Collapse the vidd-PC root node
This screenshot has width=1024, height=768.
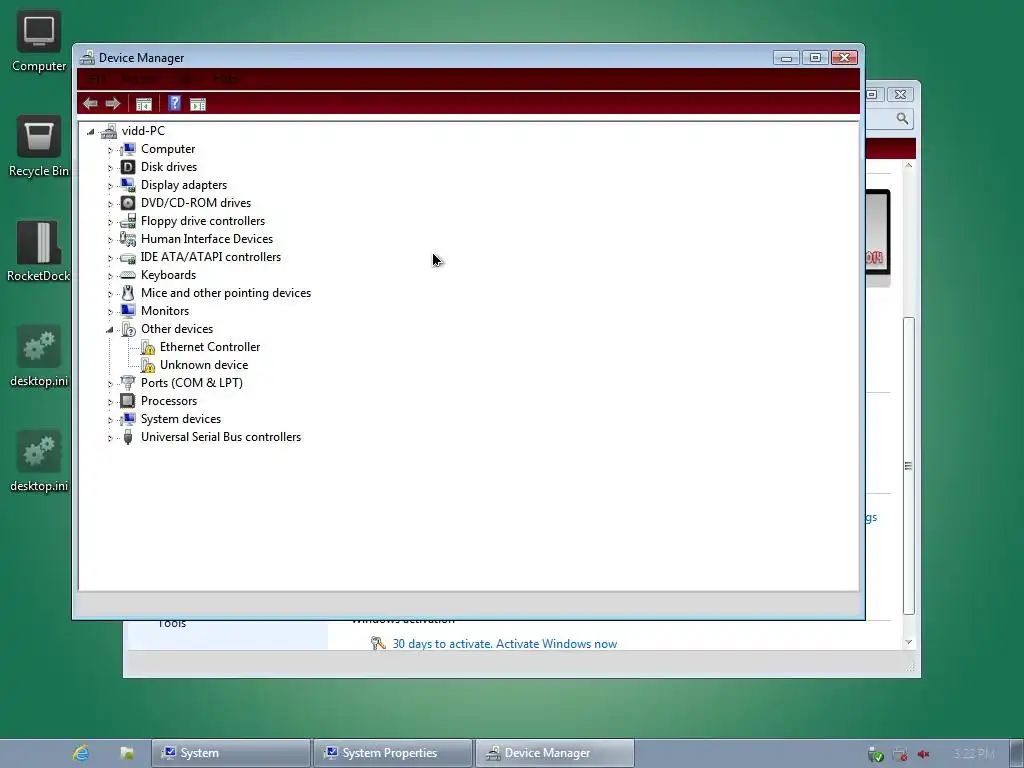[x=91, y=132]
